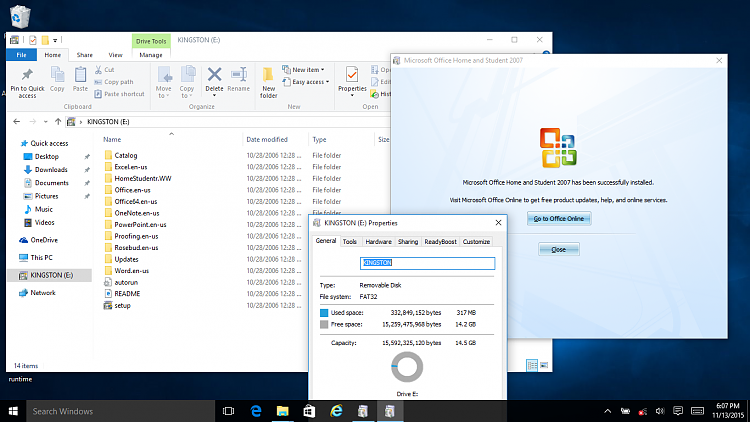Image resolution: width=750 pixels, height=422 pixels.
Task: Open the Recycle Bin desktop icon
Action: 20,16
